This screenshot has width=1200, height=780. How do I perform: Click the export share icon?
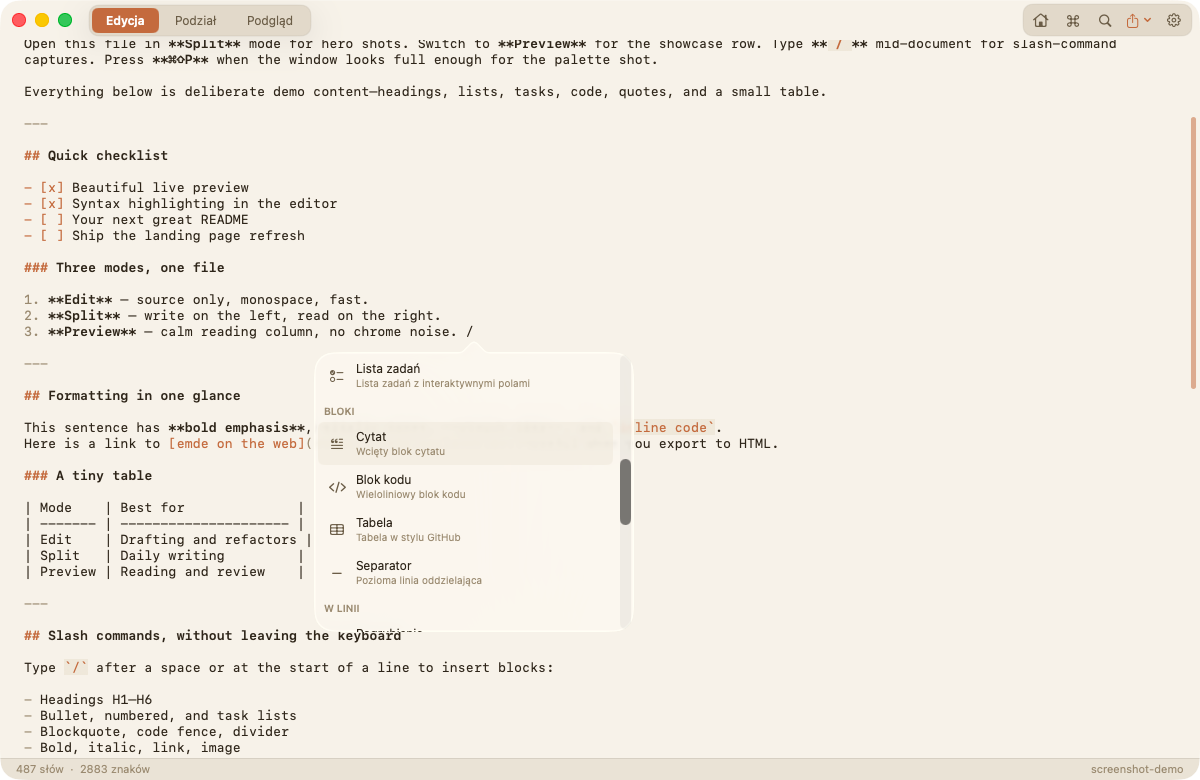click(1133, 20)
